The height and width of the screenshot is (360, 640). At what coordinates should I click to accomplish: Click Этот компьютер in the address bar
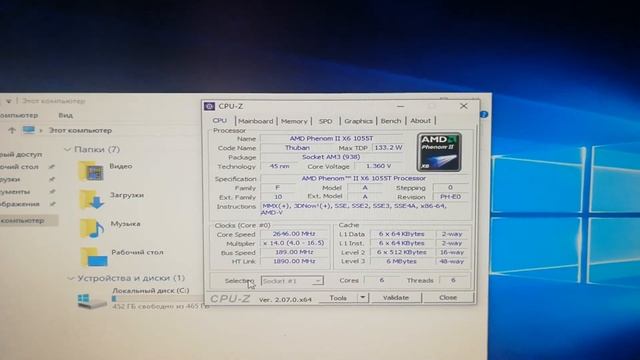pyautogui.click(x=80, y=131)
